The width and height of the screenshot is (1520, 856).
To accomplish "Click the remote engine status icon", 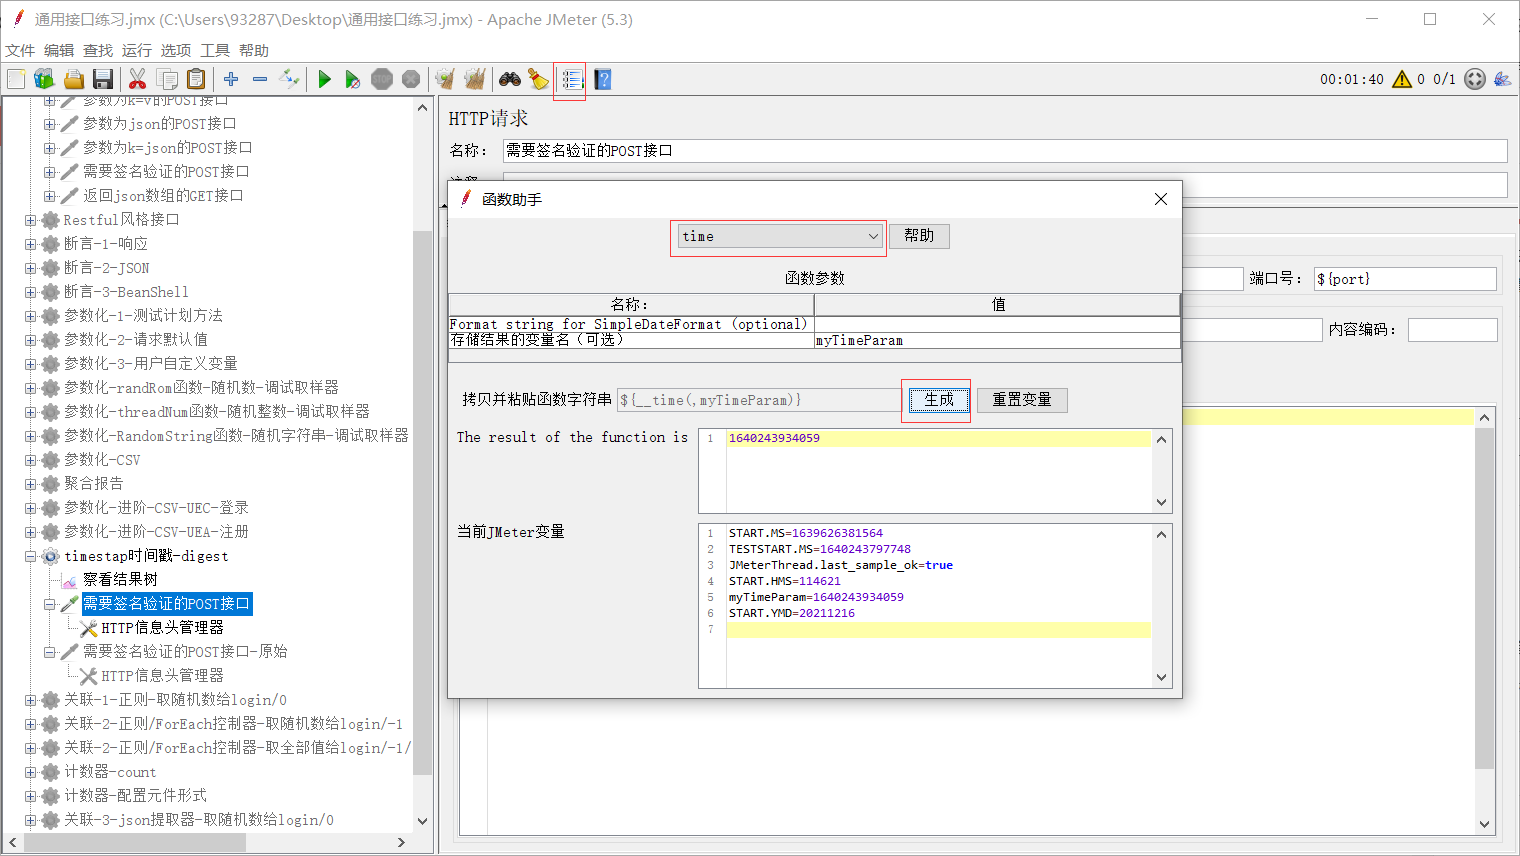I will pyautogui.click(x=1475, y=79).
